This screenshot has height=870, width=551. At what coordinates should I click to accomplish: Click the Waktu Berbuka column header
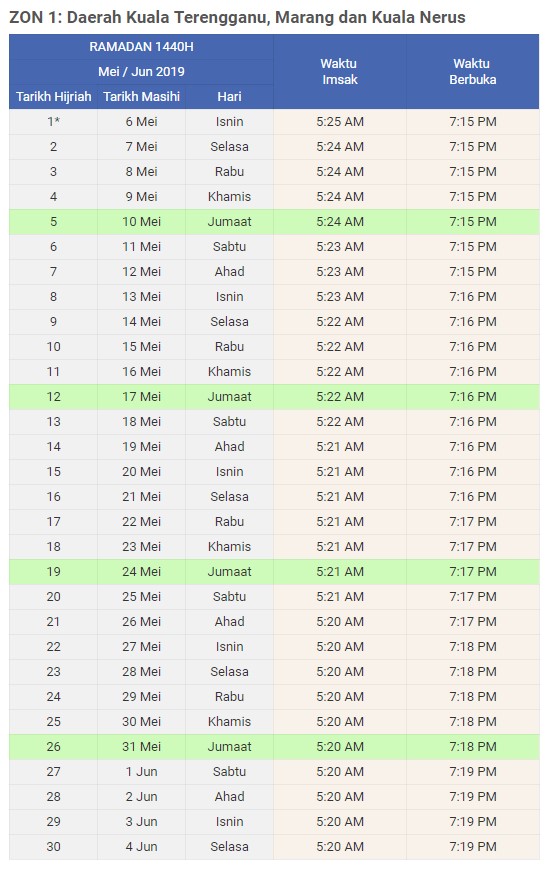pyautogui.click(x=472, y=72)
